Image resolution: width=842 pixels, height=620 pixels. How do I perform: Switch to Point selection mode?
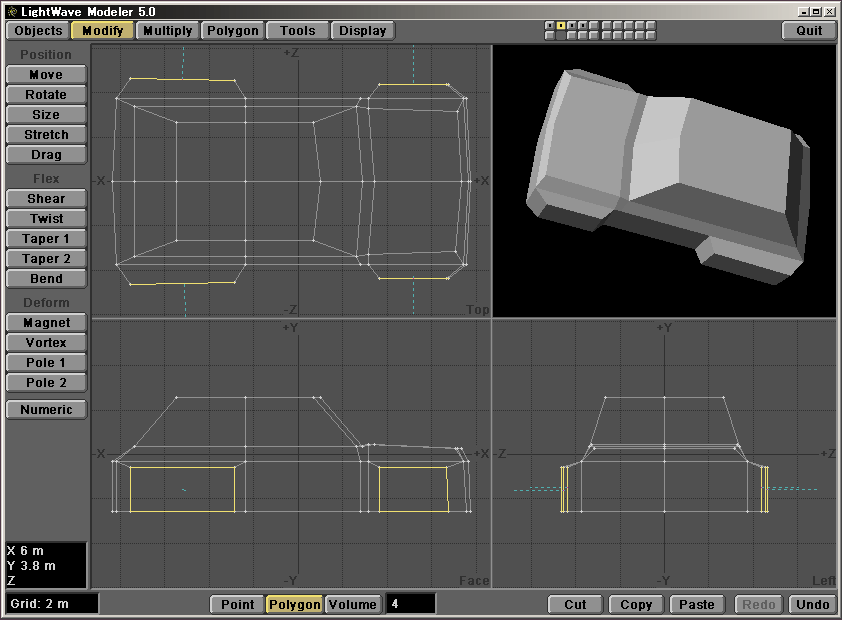click(x=237, y=604)
